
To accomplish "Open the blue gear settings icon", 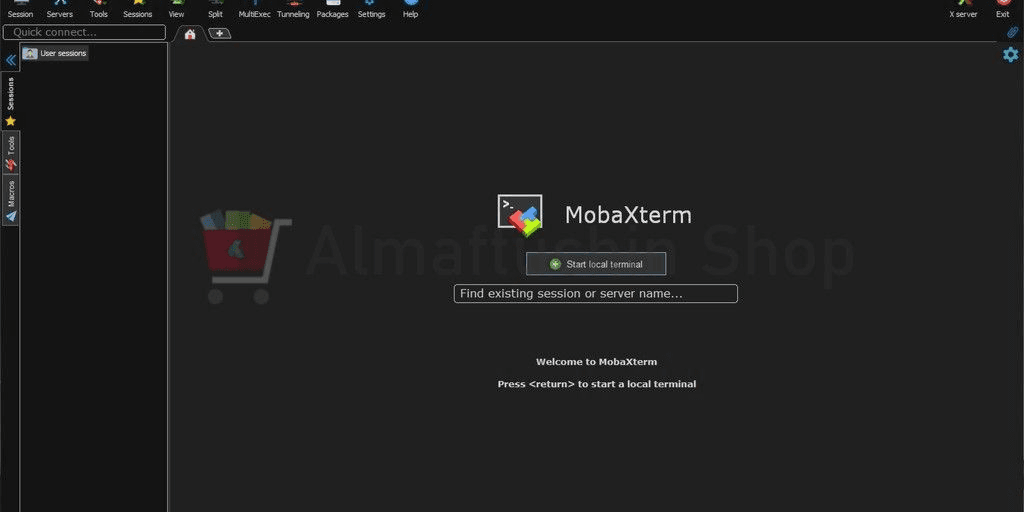I will click(1010, 54).
